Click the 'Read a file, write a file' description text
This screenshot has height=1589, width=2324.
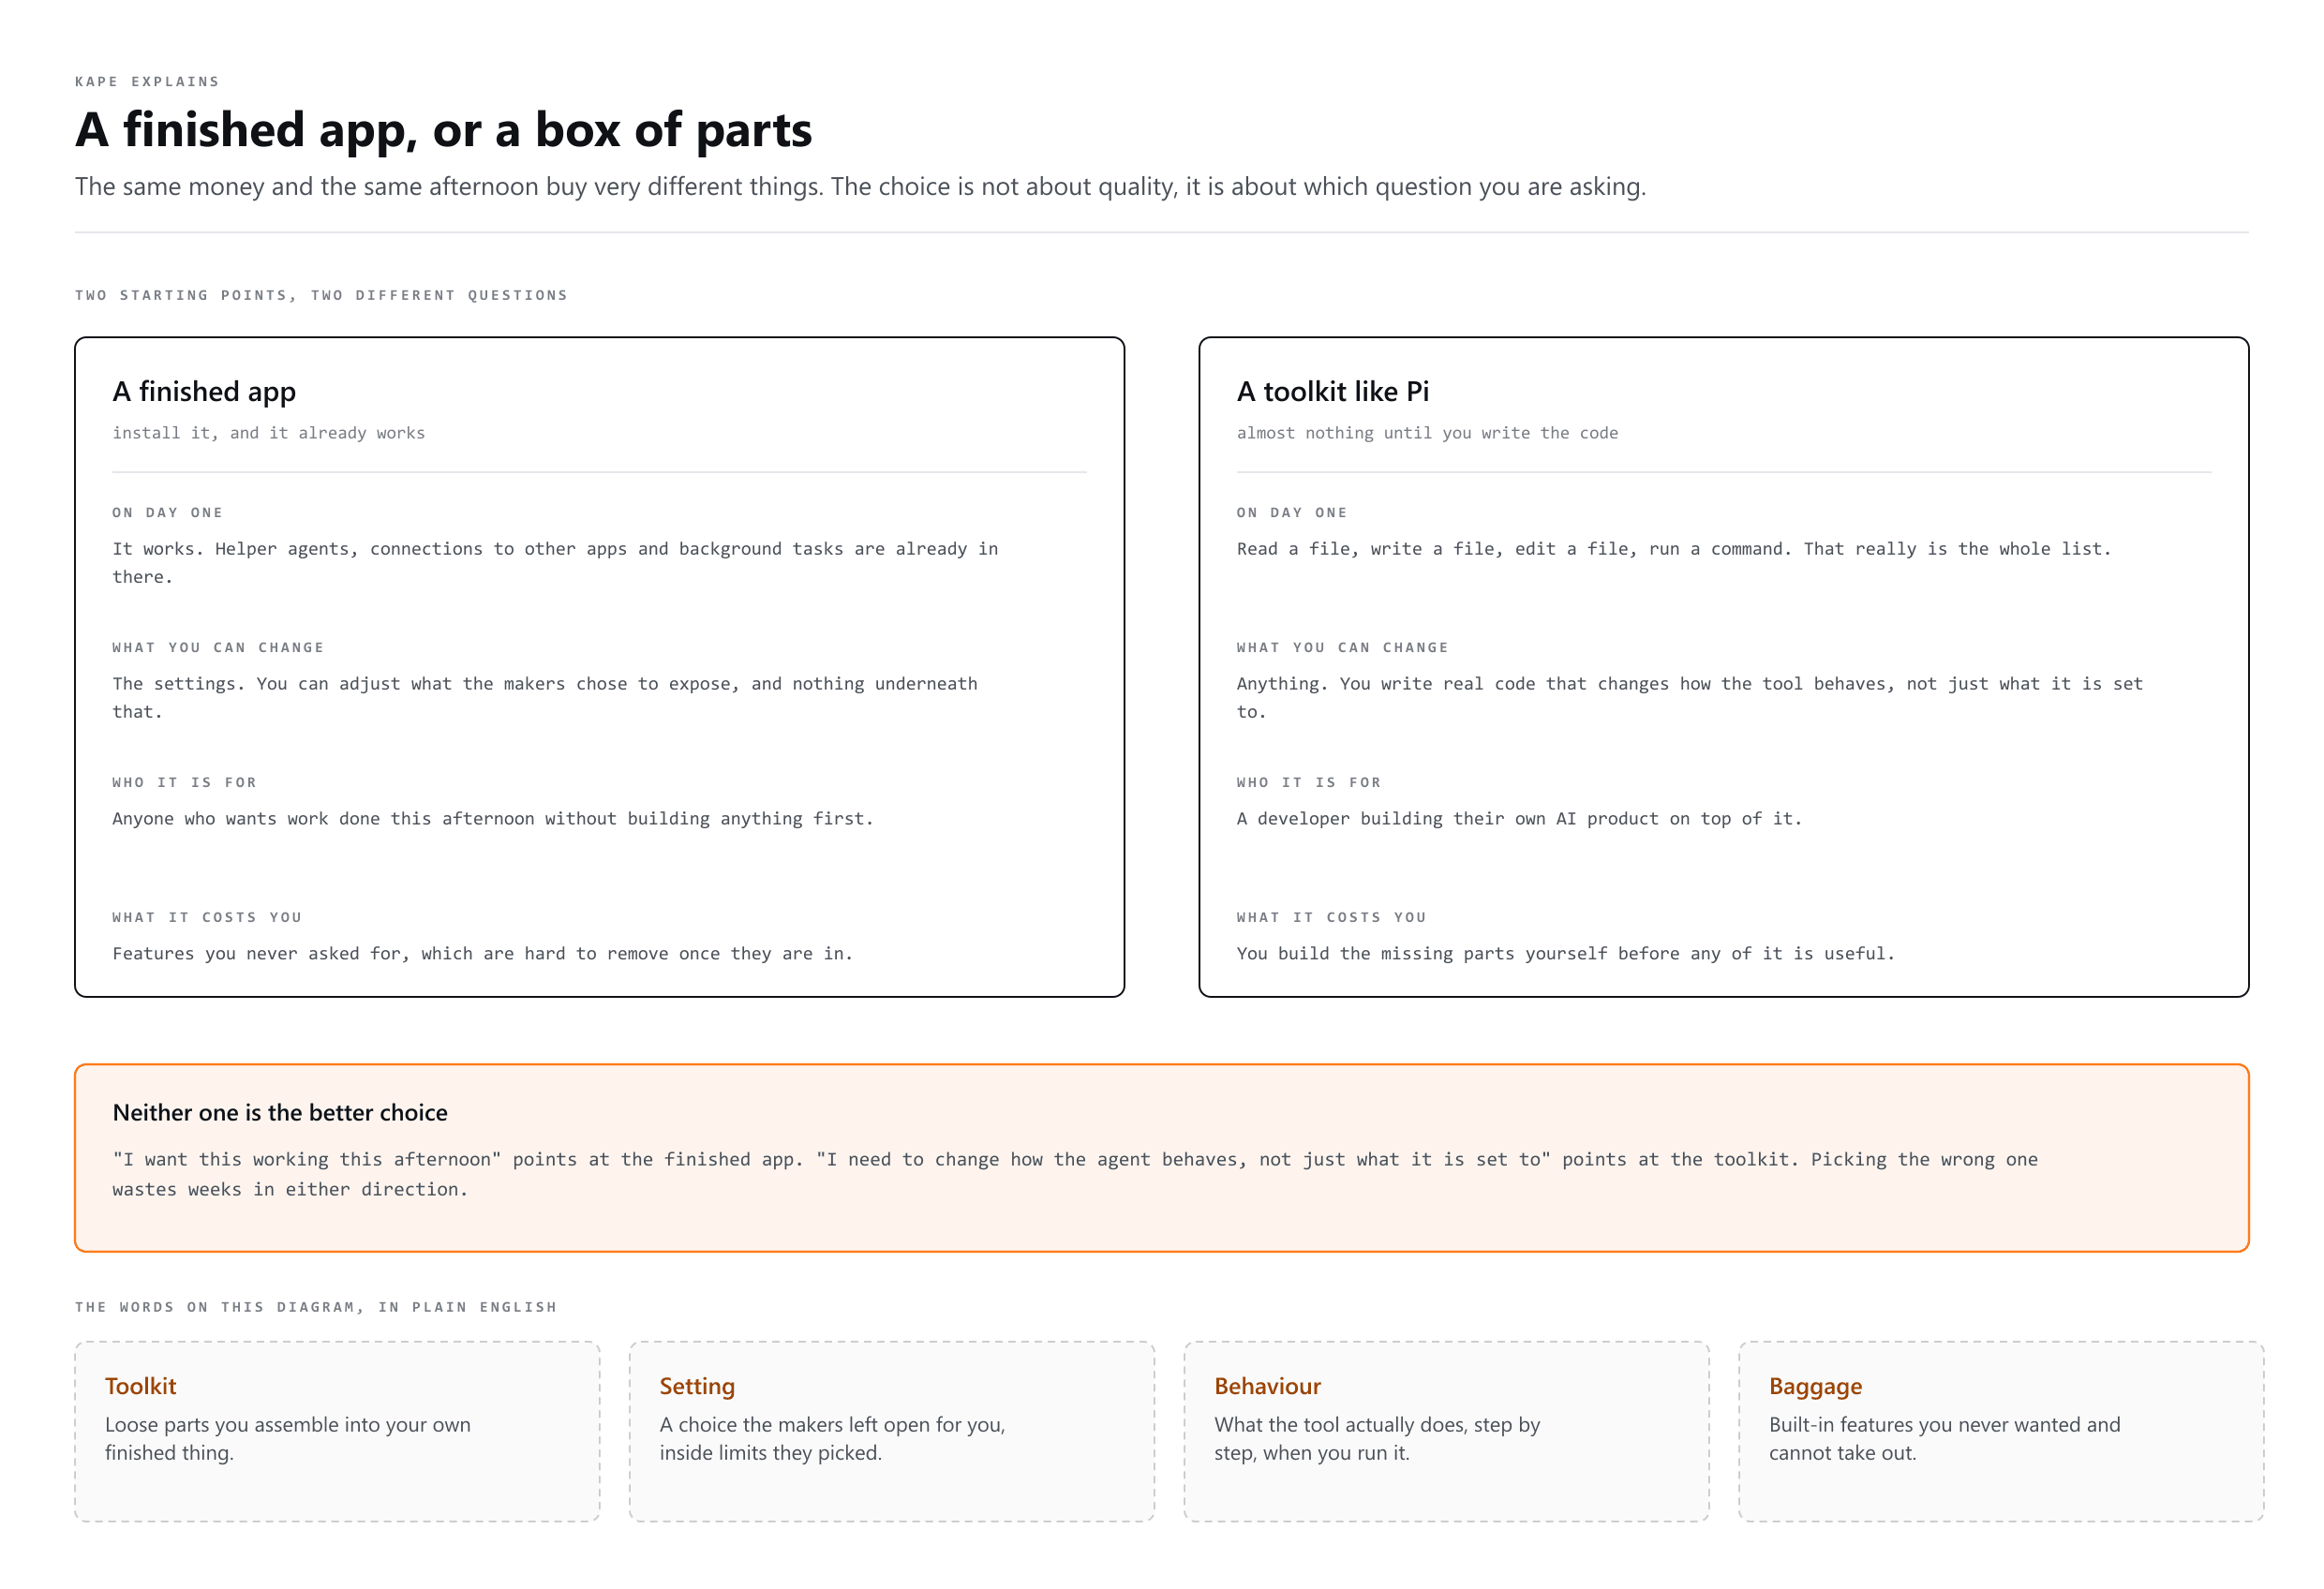pos(1673,549)
